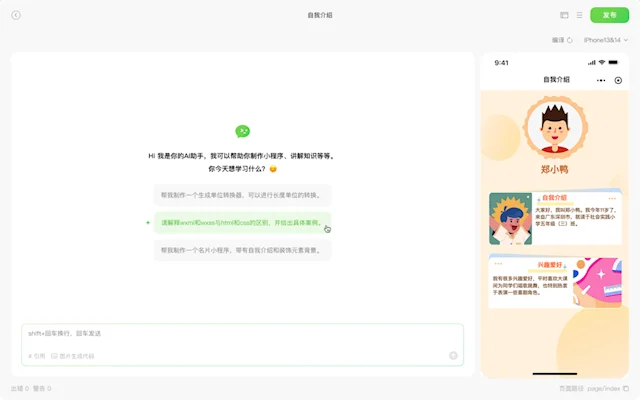This screenshot has width=640, height=400.
Task: Open the 兴趣爱好 card in preview
Action: pyautogui.click(x=555, y=282)
